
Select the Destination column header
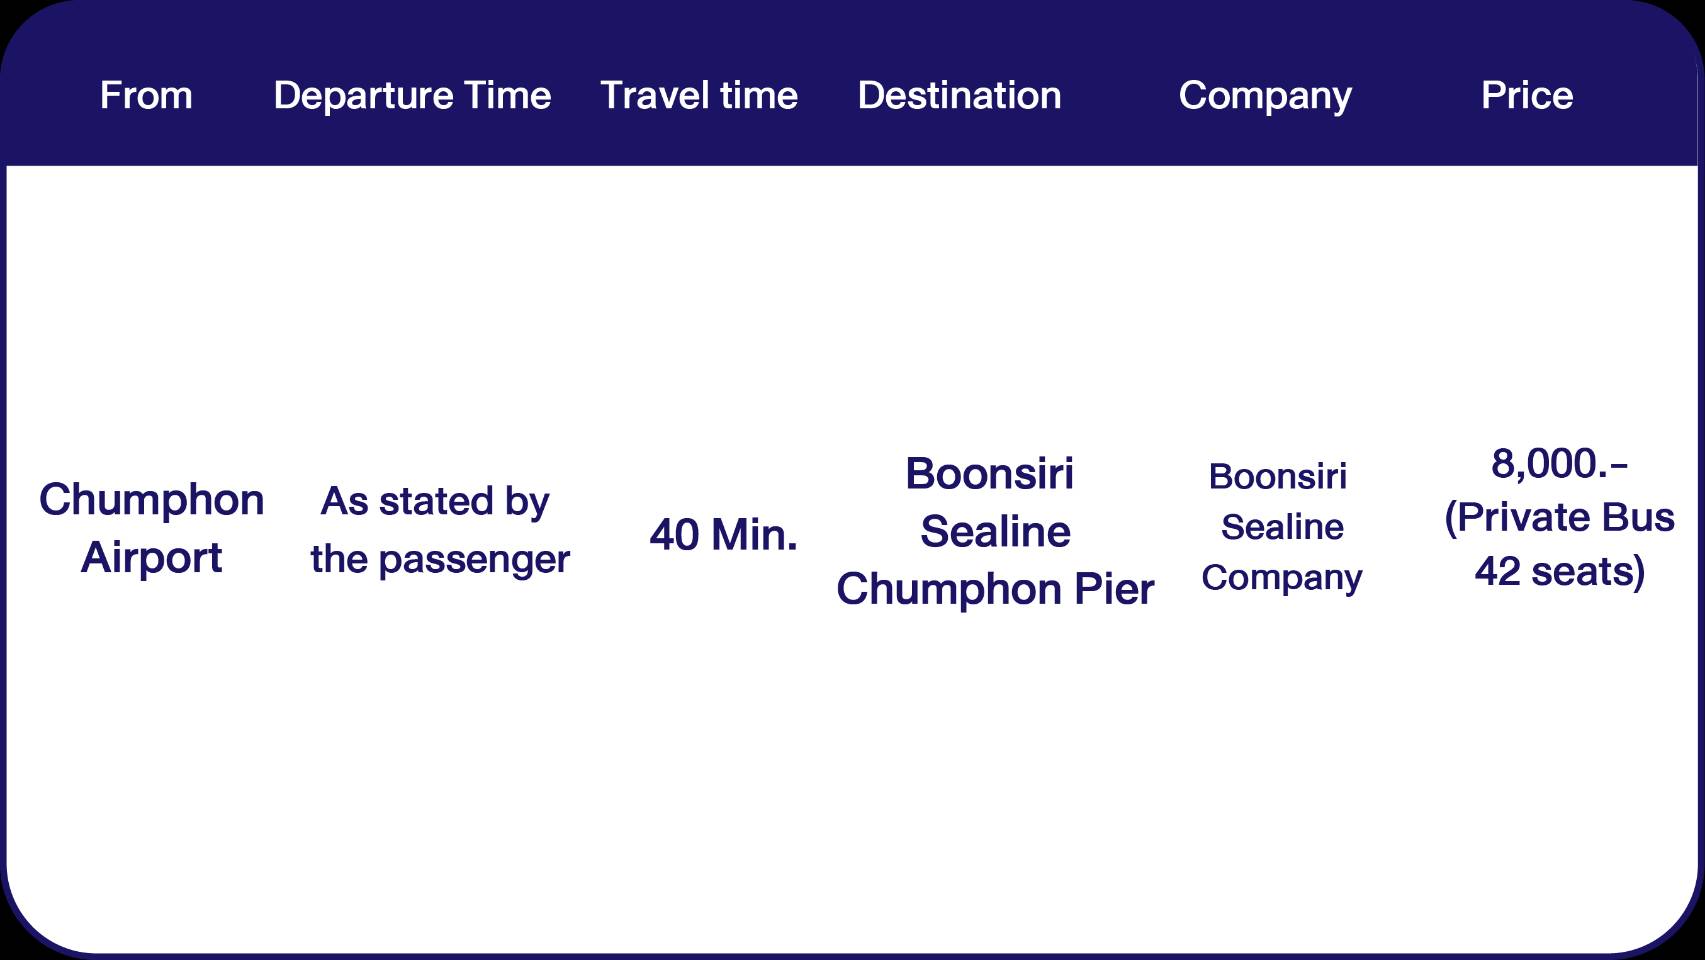point(959,96)
